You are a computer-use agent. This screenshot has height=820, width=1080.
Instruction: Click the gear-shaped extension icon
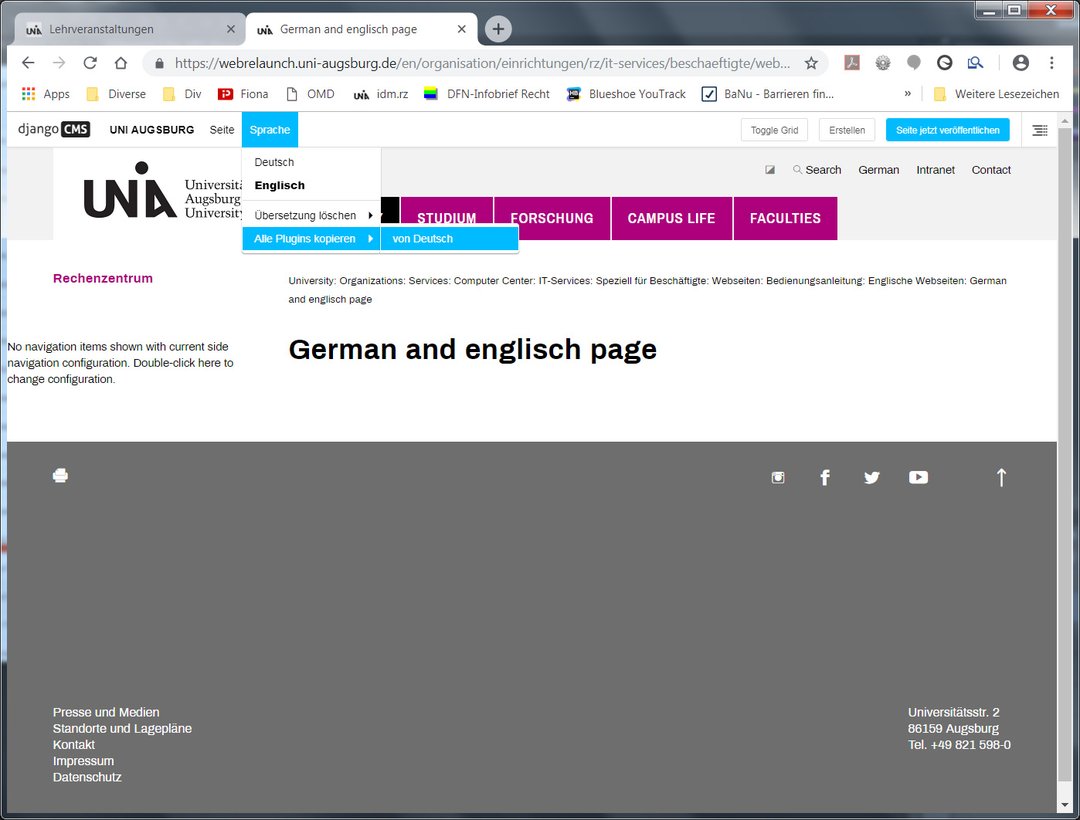(x=883, y=63)
